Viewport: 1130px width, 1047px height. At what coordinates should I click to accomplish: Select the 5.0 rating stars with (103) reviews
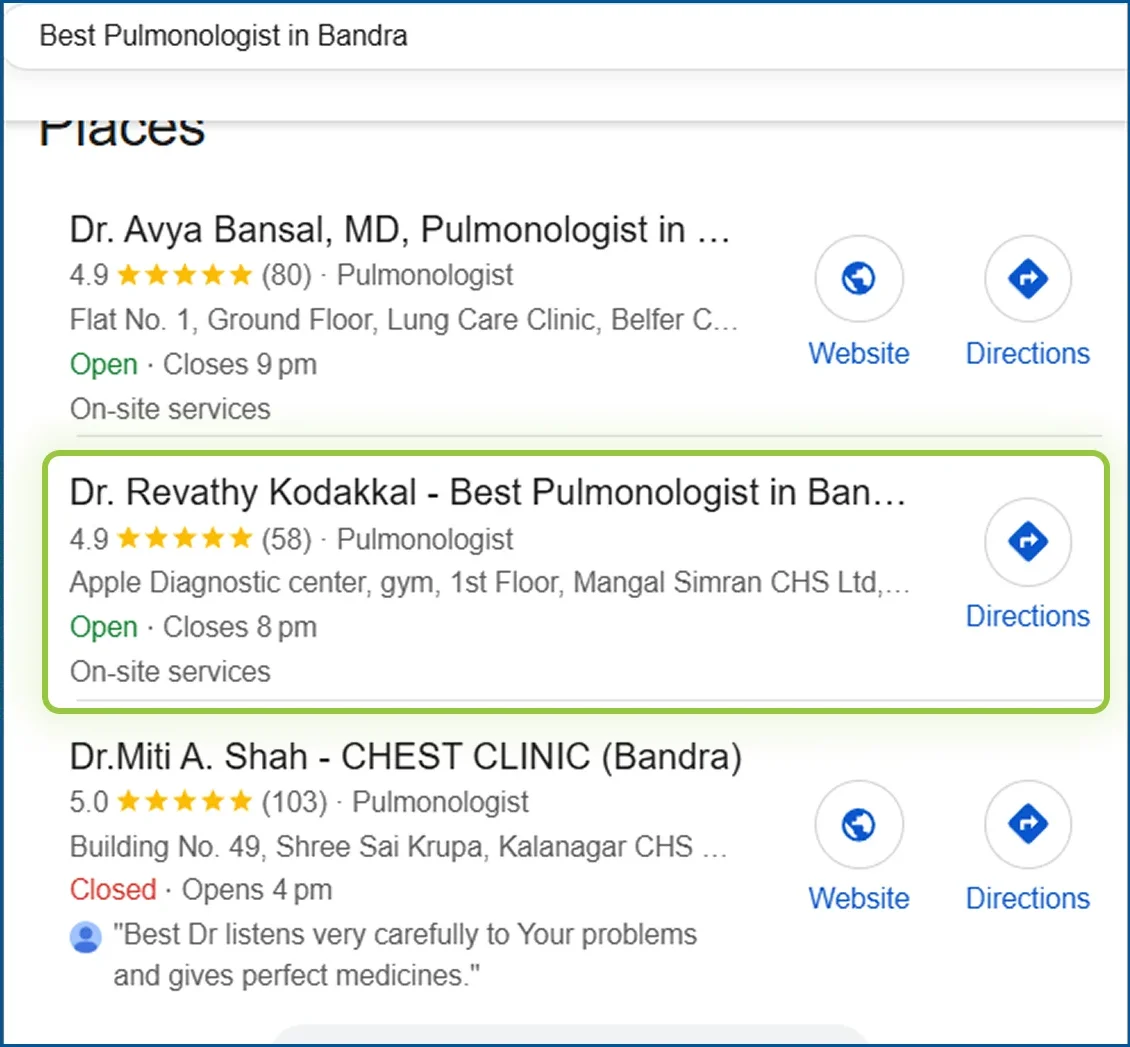(184, 801)
